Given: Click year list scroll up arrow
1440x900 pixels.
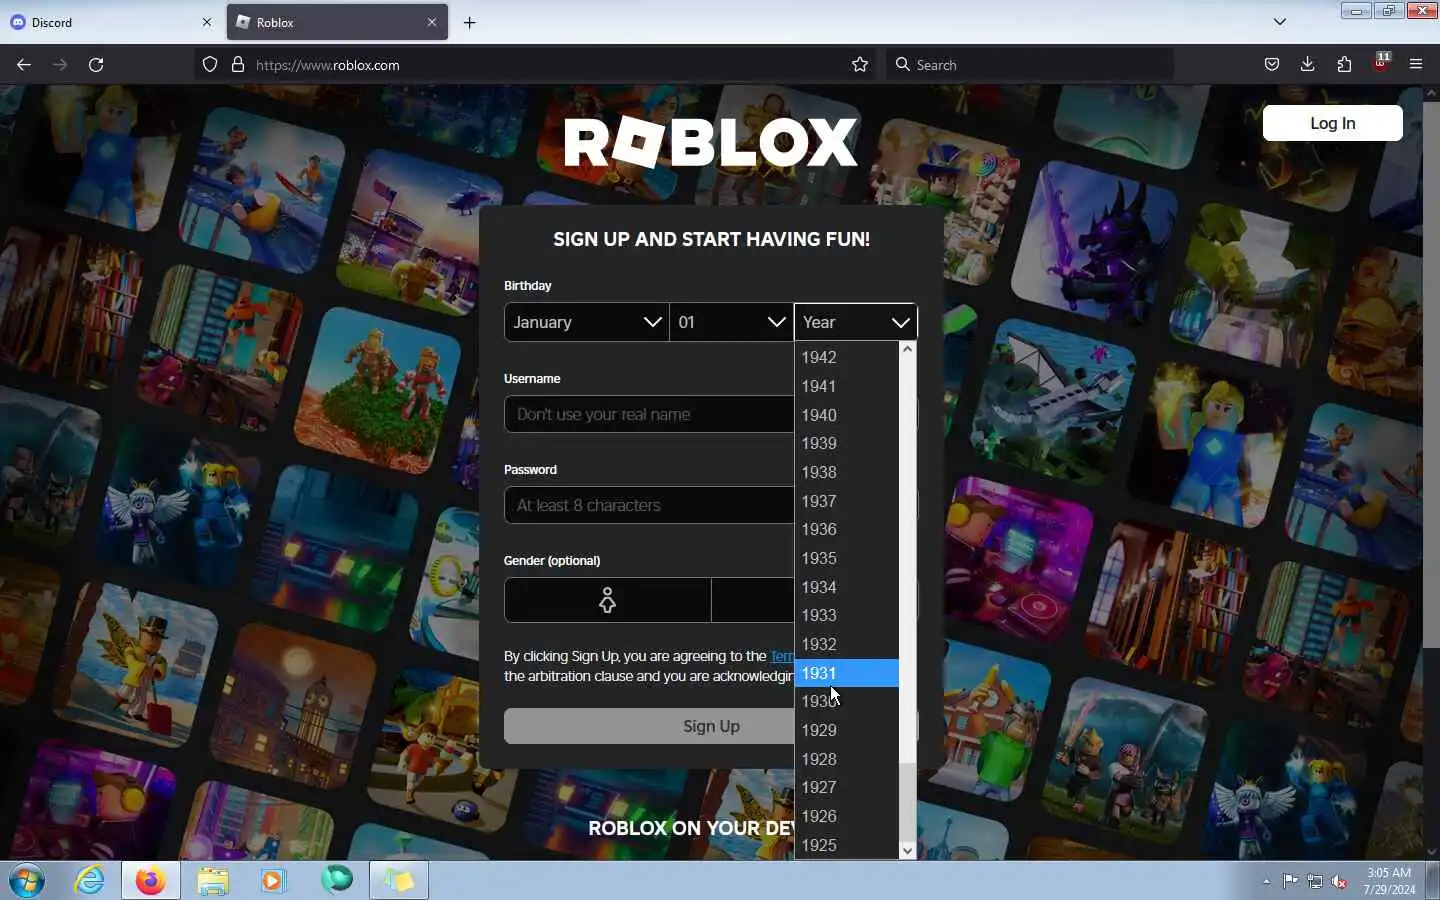Looking at the screenshot, I should (x=907, y=350).
